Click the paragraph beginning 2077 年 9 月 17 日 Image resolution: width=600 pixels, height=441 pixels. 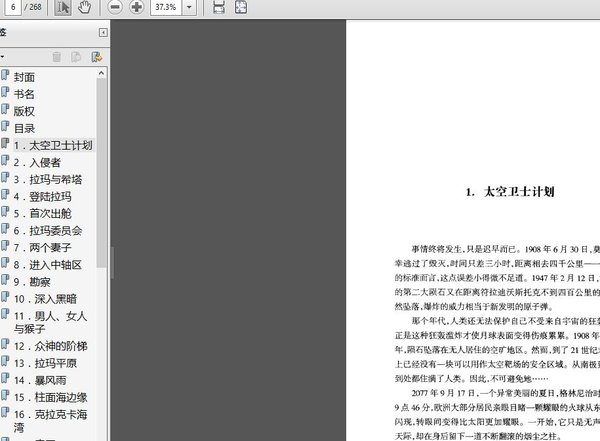pyautogui.click(x=497, y=415)
